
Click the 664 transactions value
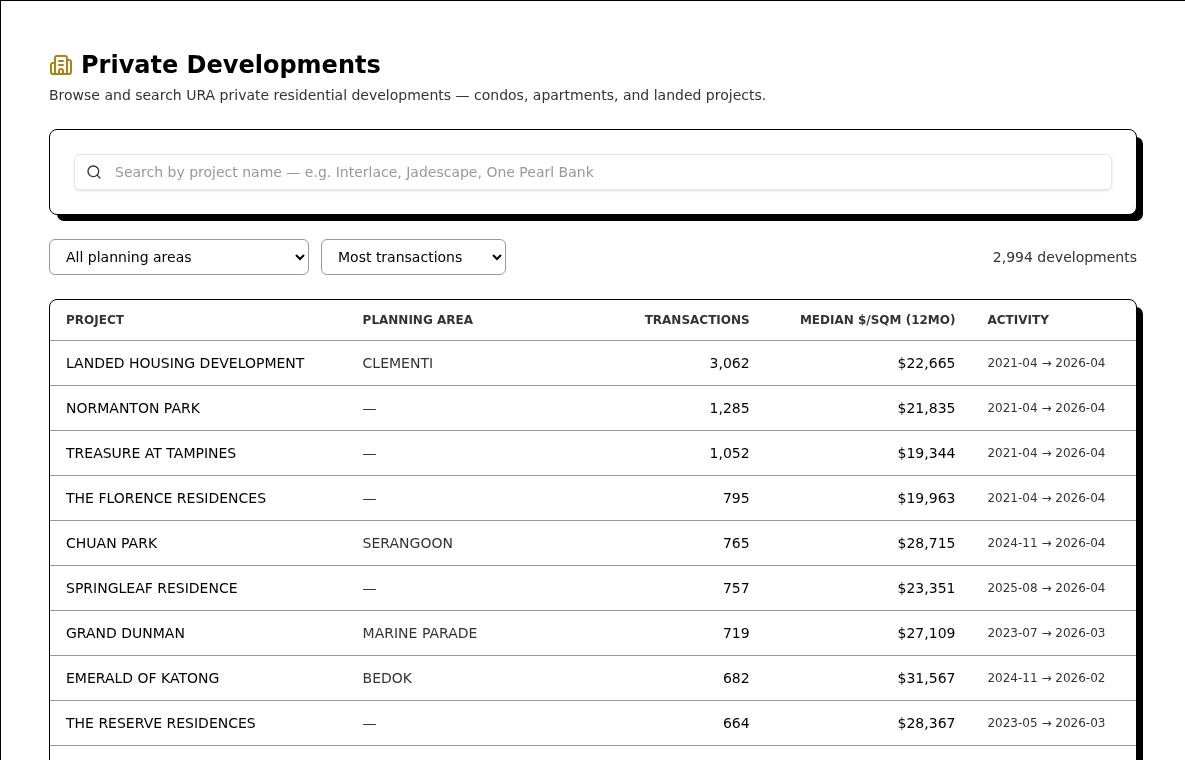coord(736,724)
